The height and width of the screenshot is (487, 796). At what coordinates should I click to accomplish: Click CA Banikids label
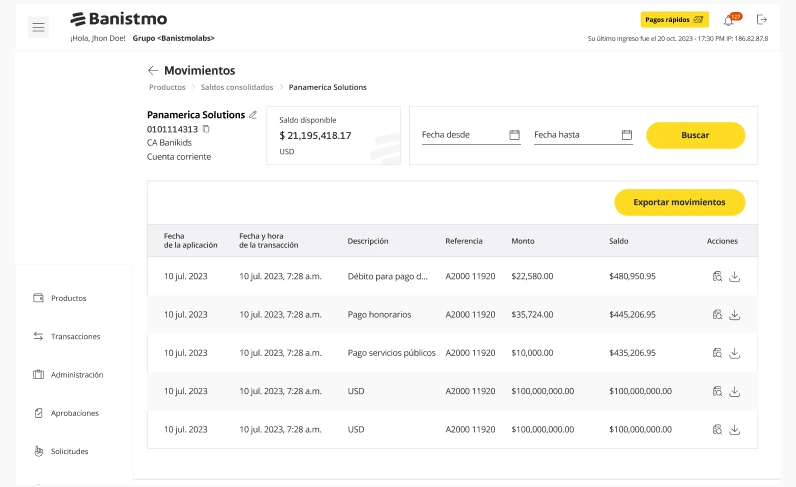click(x=169, y=143)
